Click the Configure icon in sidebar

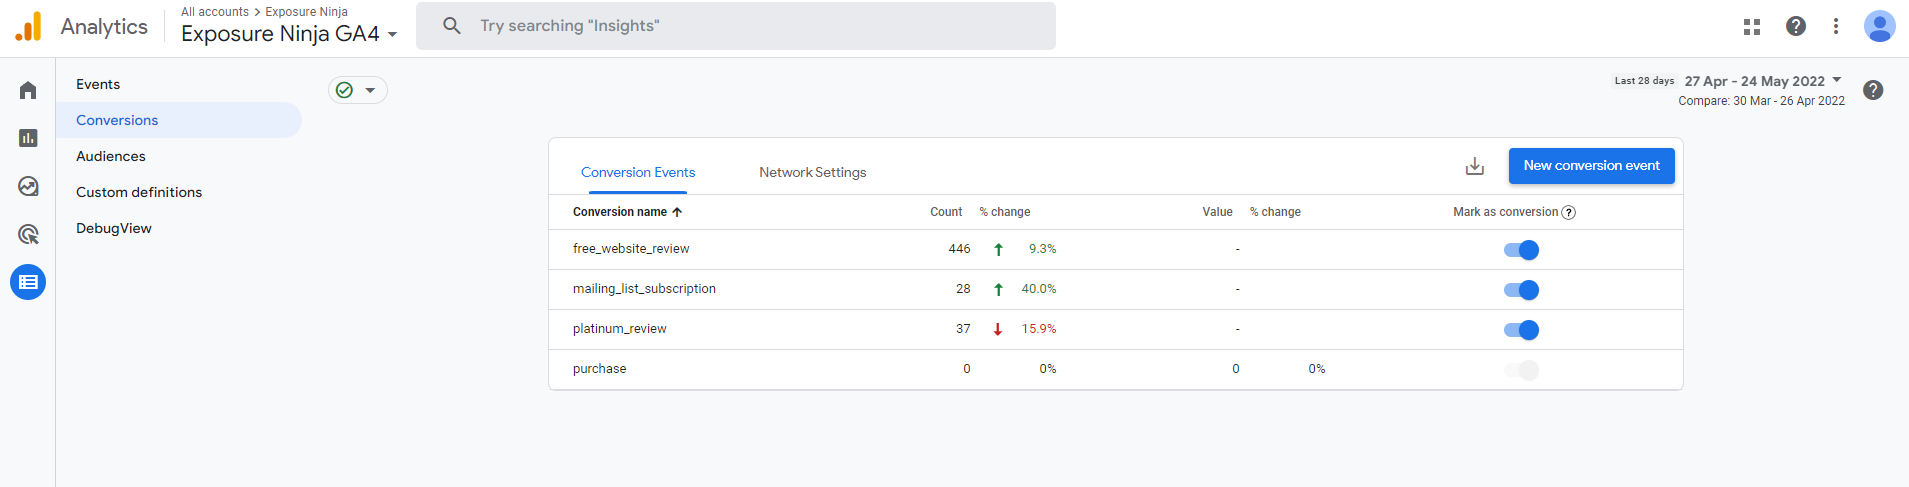pos(28,282)
